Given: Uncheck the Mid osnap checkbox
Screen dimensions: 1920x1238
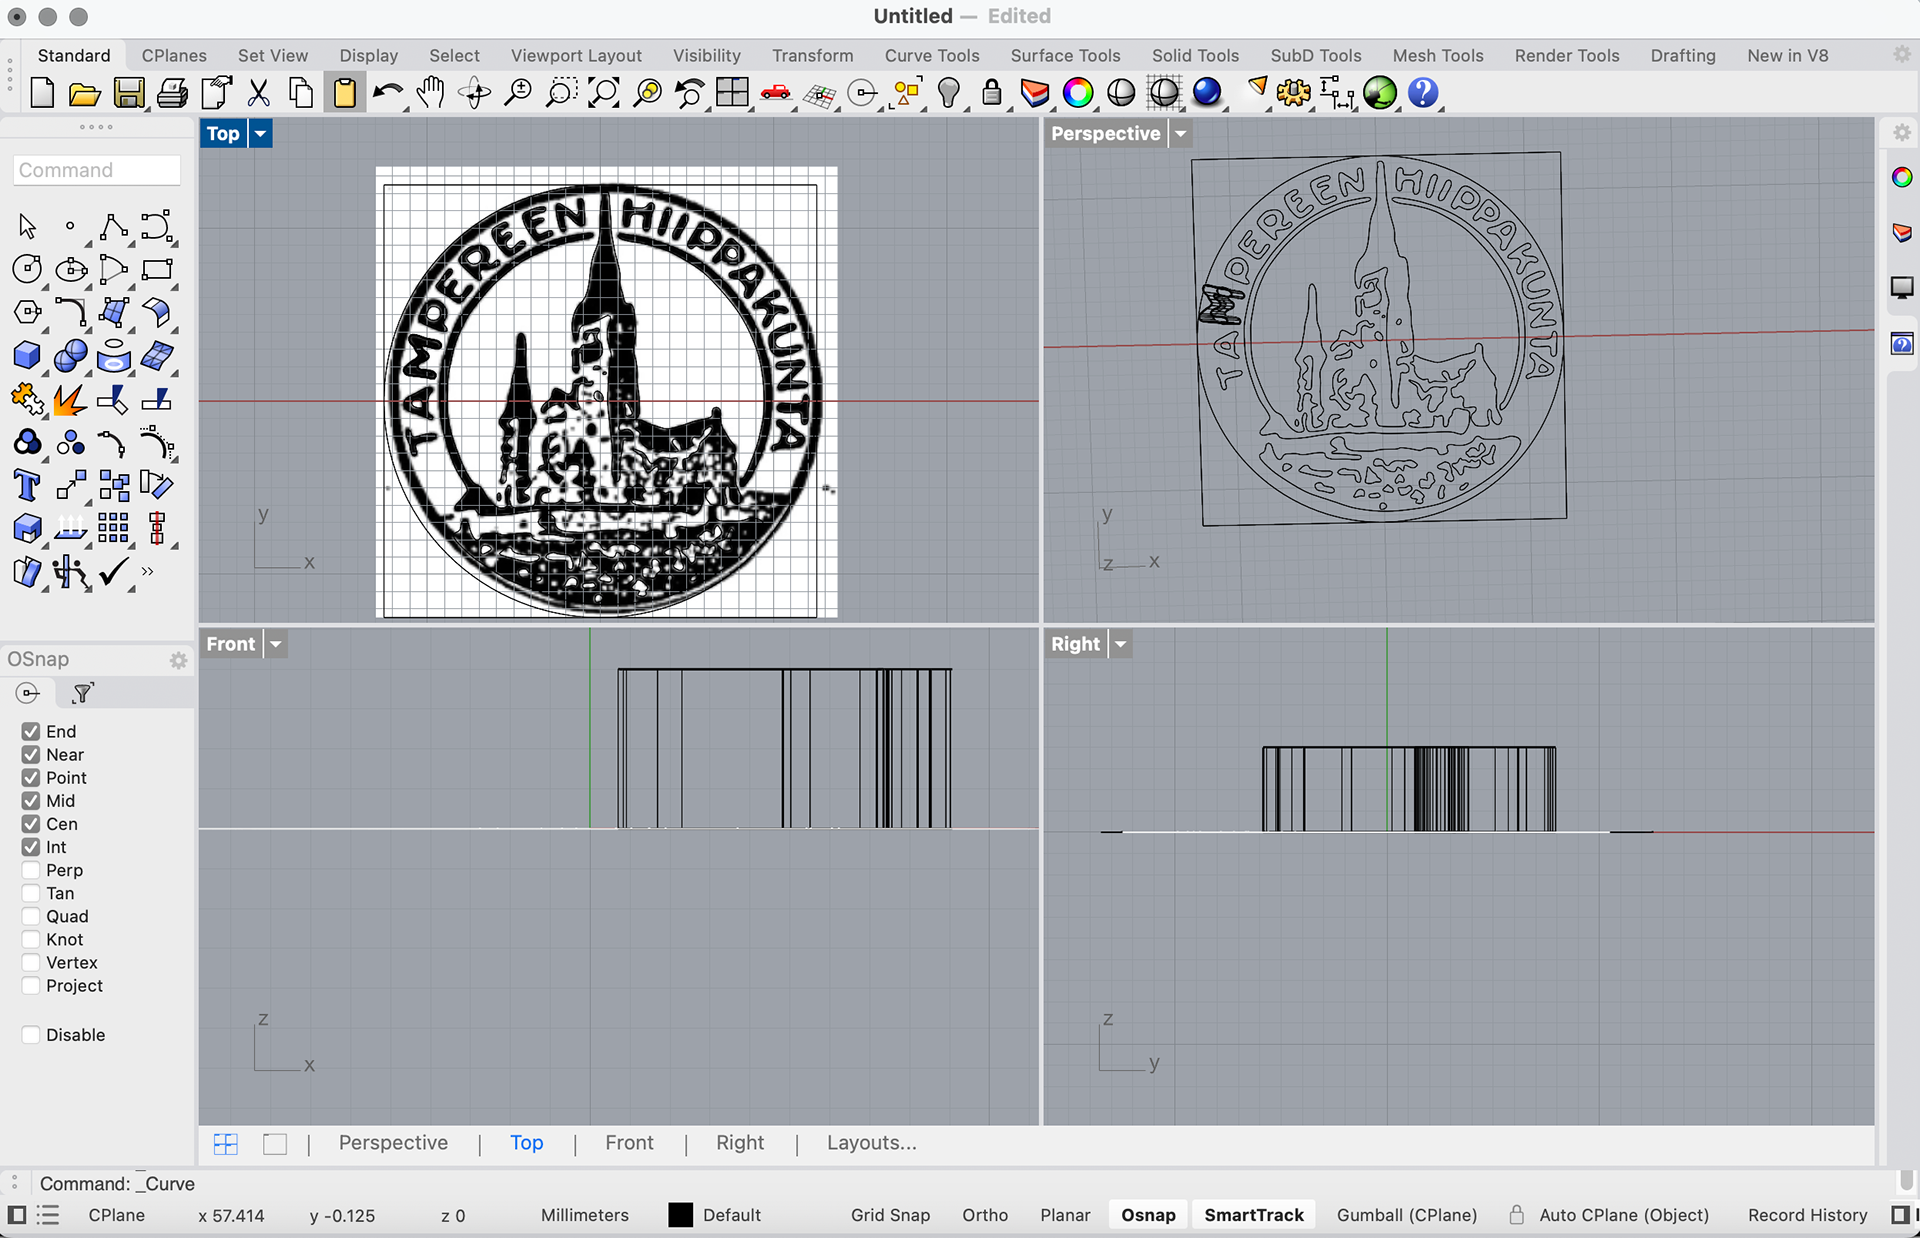Looking at the screenshot, I should (31, 800).
